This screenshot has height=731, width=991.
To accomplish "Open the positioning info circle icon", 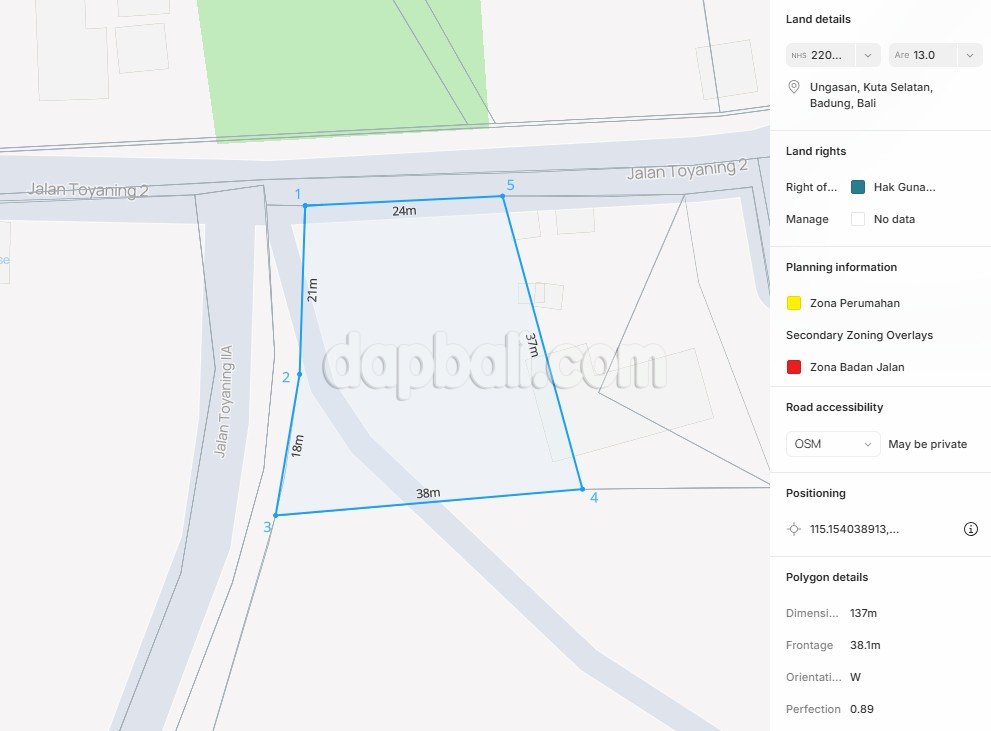I will pyautogui.click(x=971, y=529).
